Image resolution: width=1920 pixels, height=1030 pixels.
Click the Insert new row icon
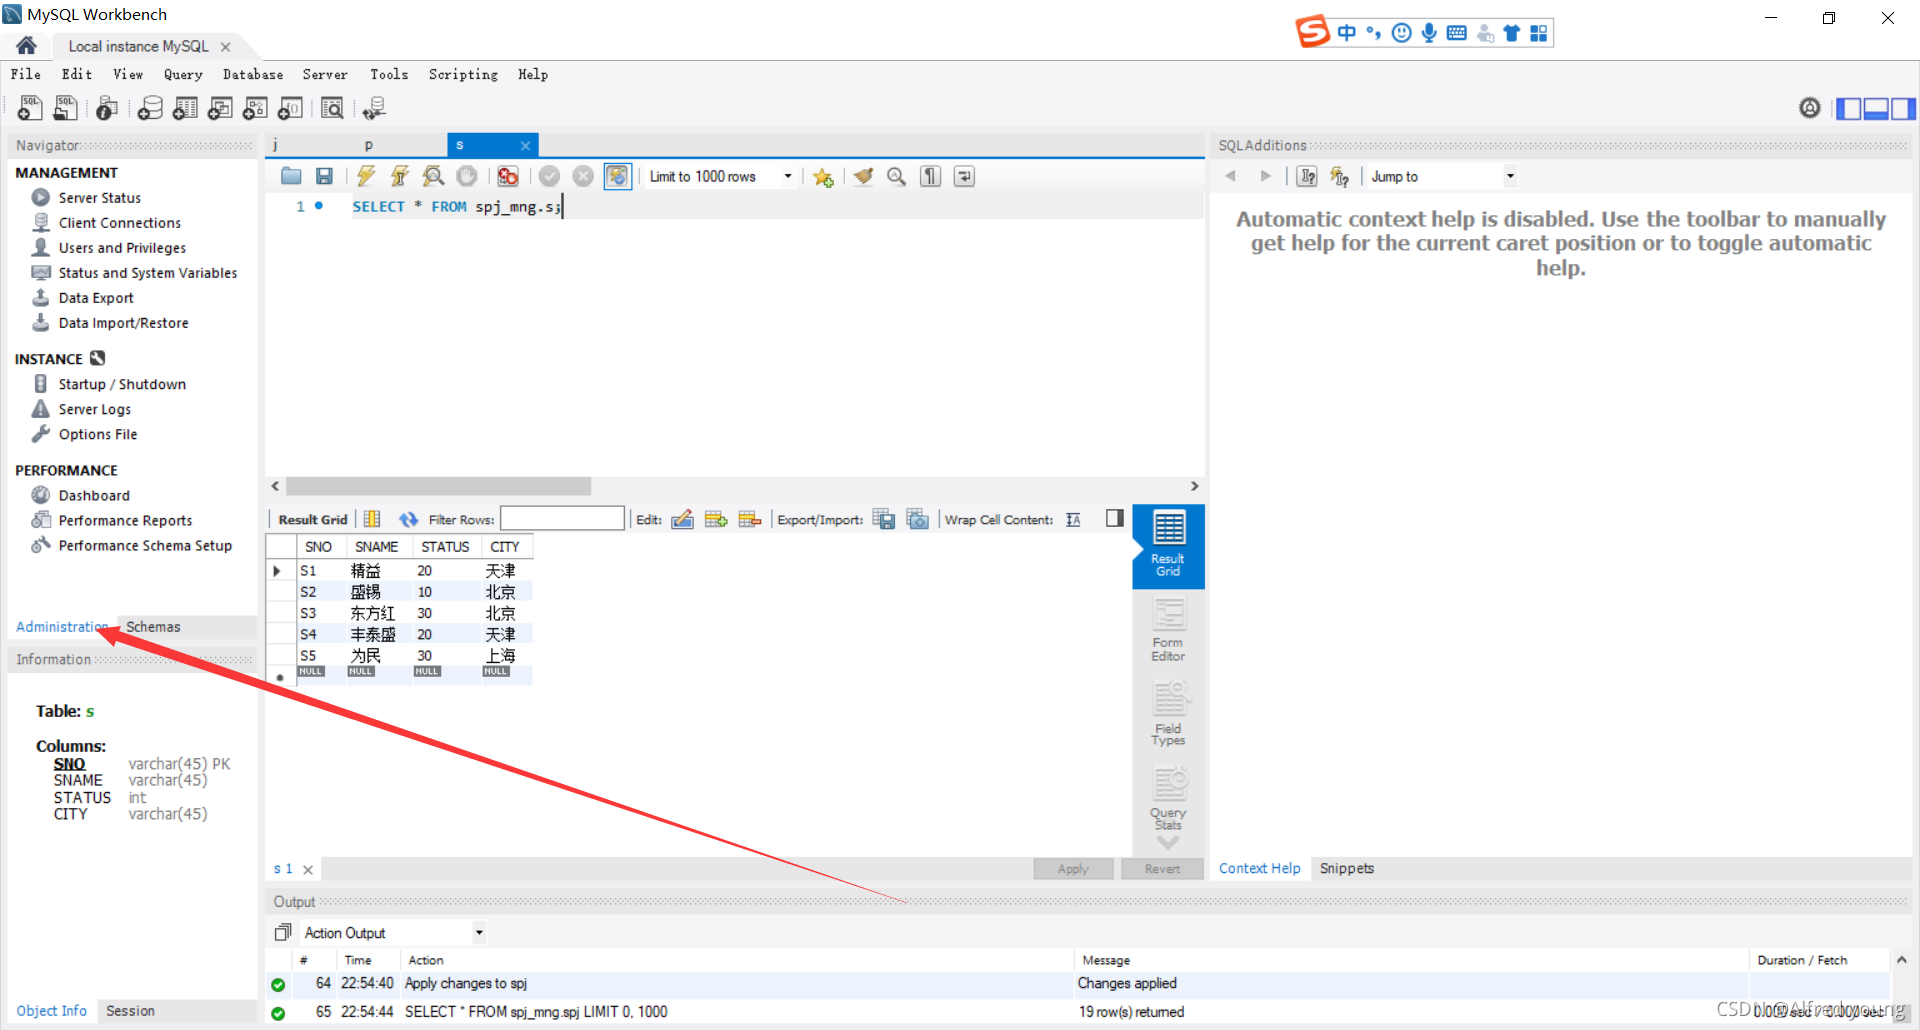pyautogui.click(x=716, y=519)
